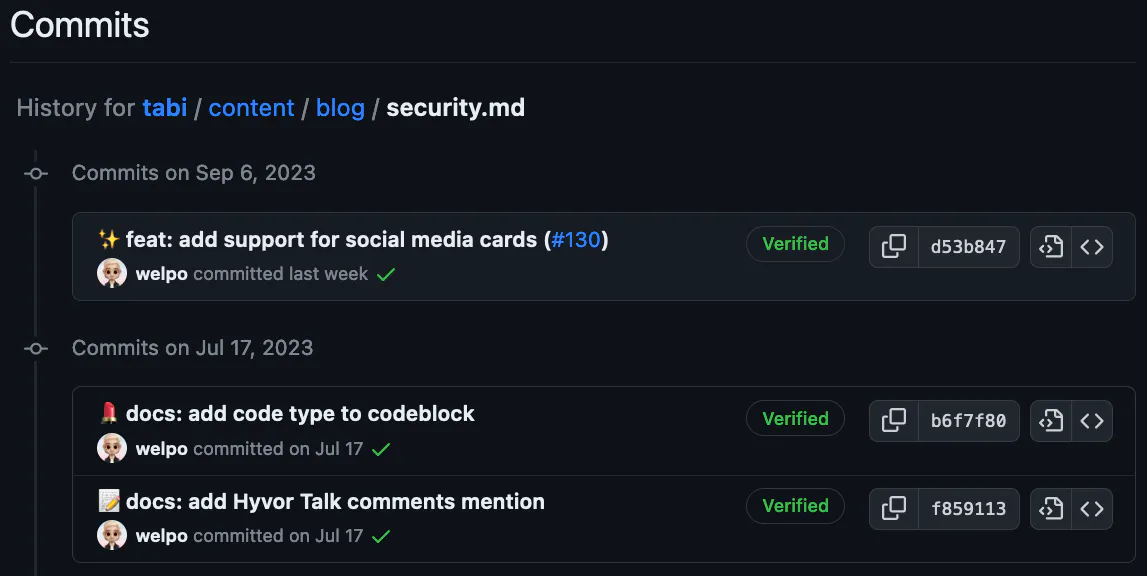This screenshot has width=1147, height=576.
Task: Copy full SHA of commit b6f7f80
Action: point(893,420)
